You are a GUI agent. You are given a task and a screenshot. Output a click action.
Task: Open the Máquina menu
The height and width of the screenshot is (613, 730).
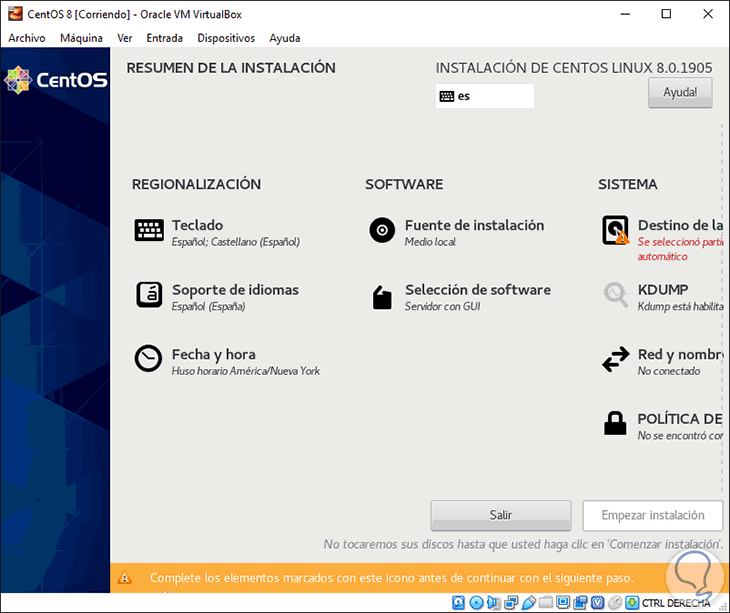click(81, 38)
